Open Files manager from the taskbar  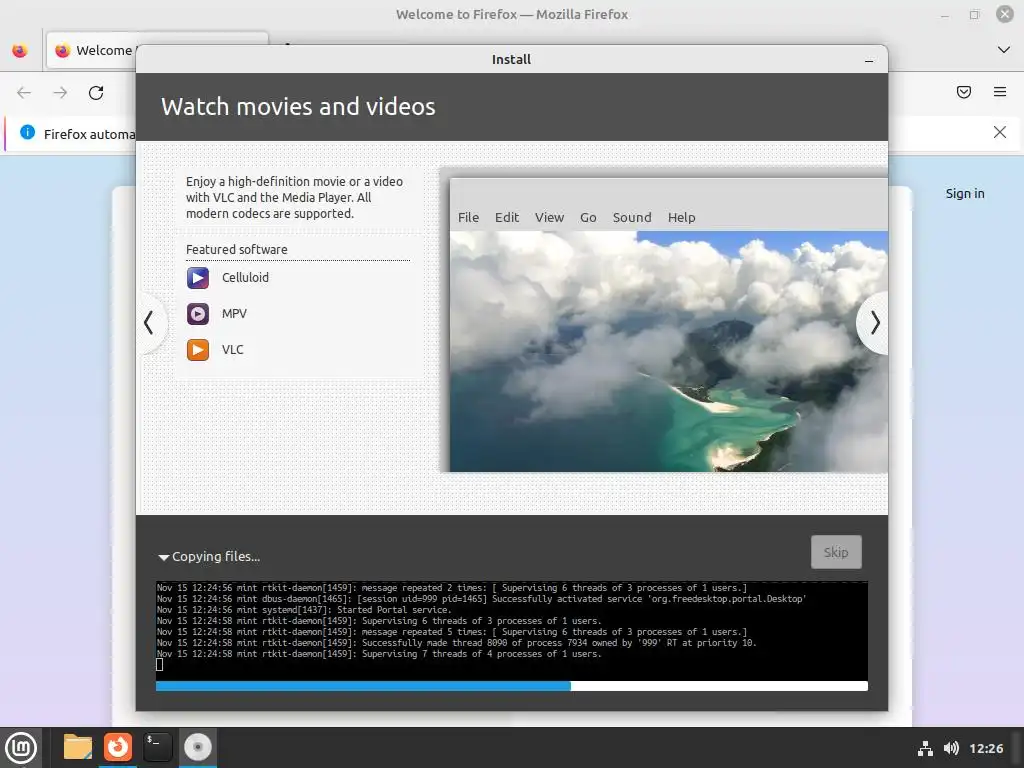78,747
